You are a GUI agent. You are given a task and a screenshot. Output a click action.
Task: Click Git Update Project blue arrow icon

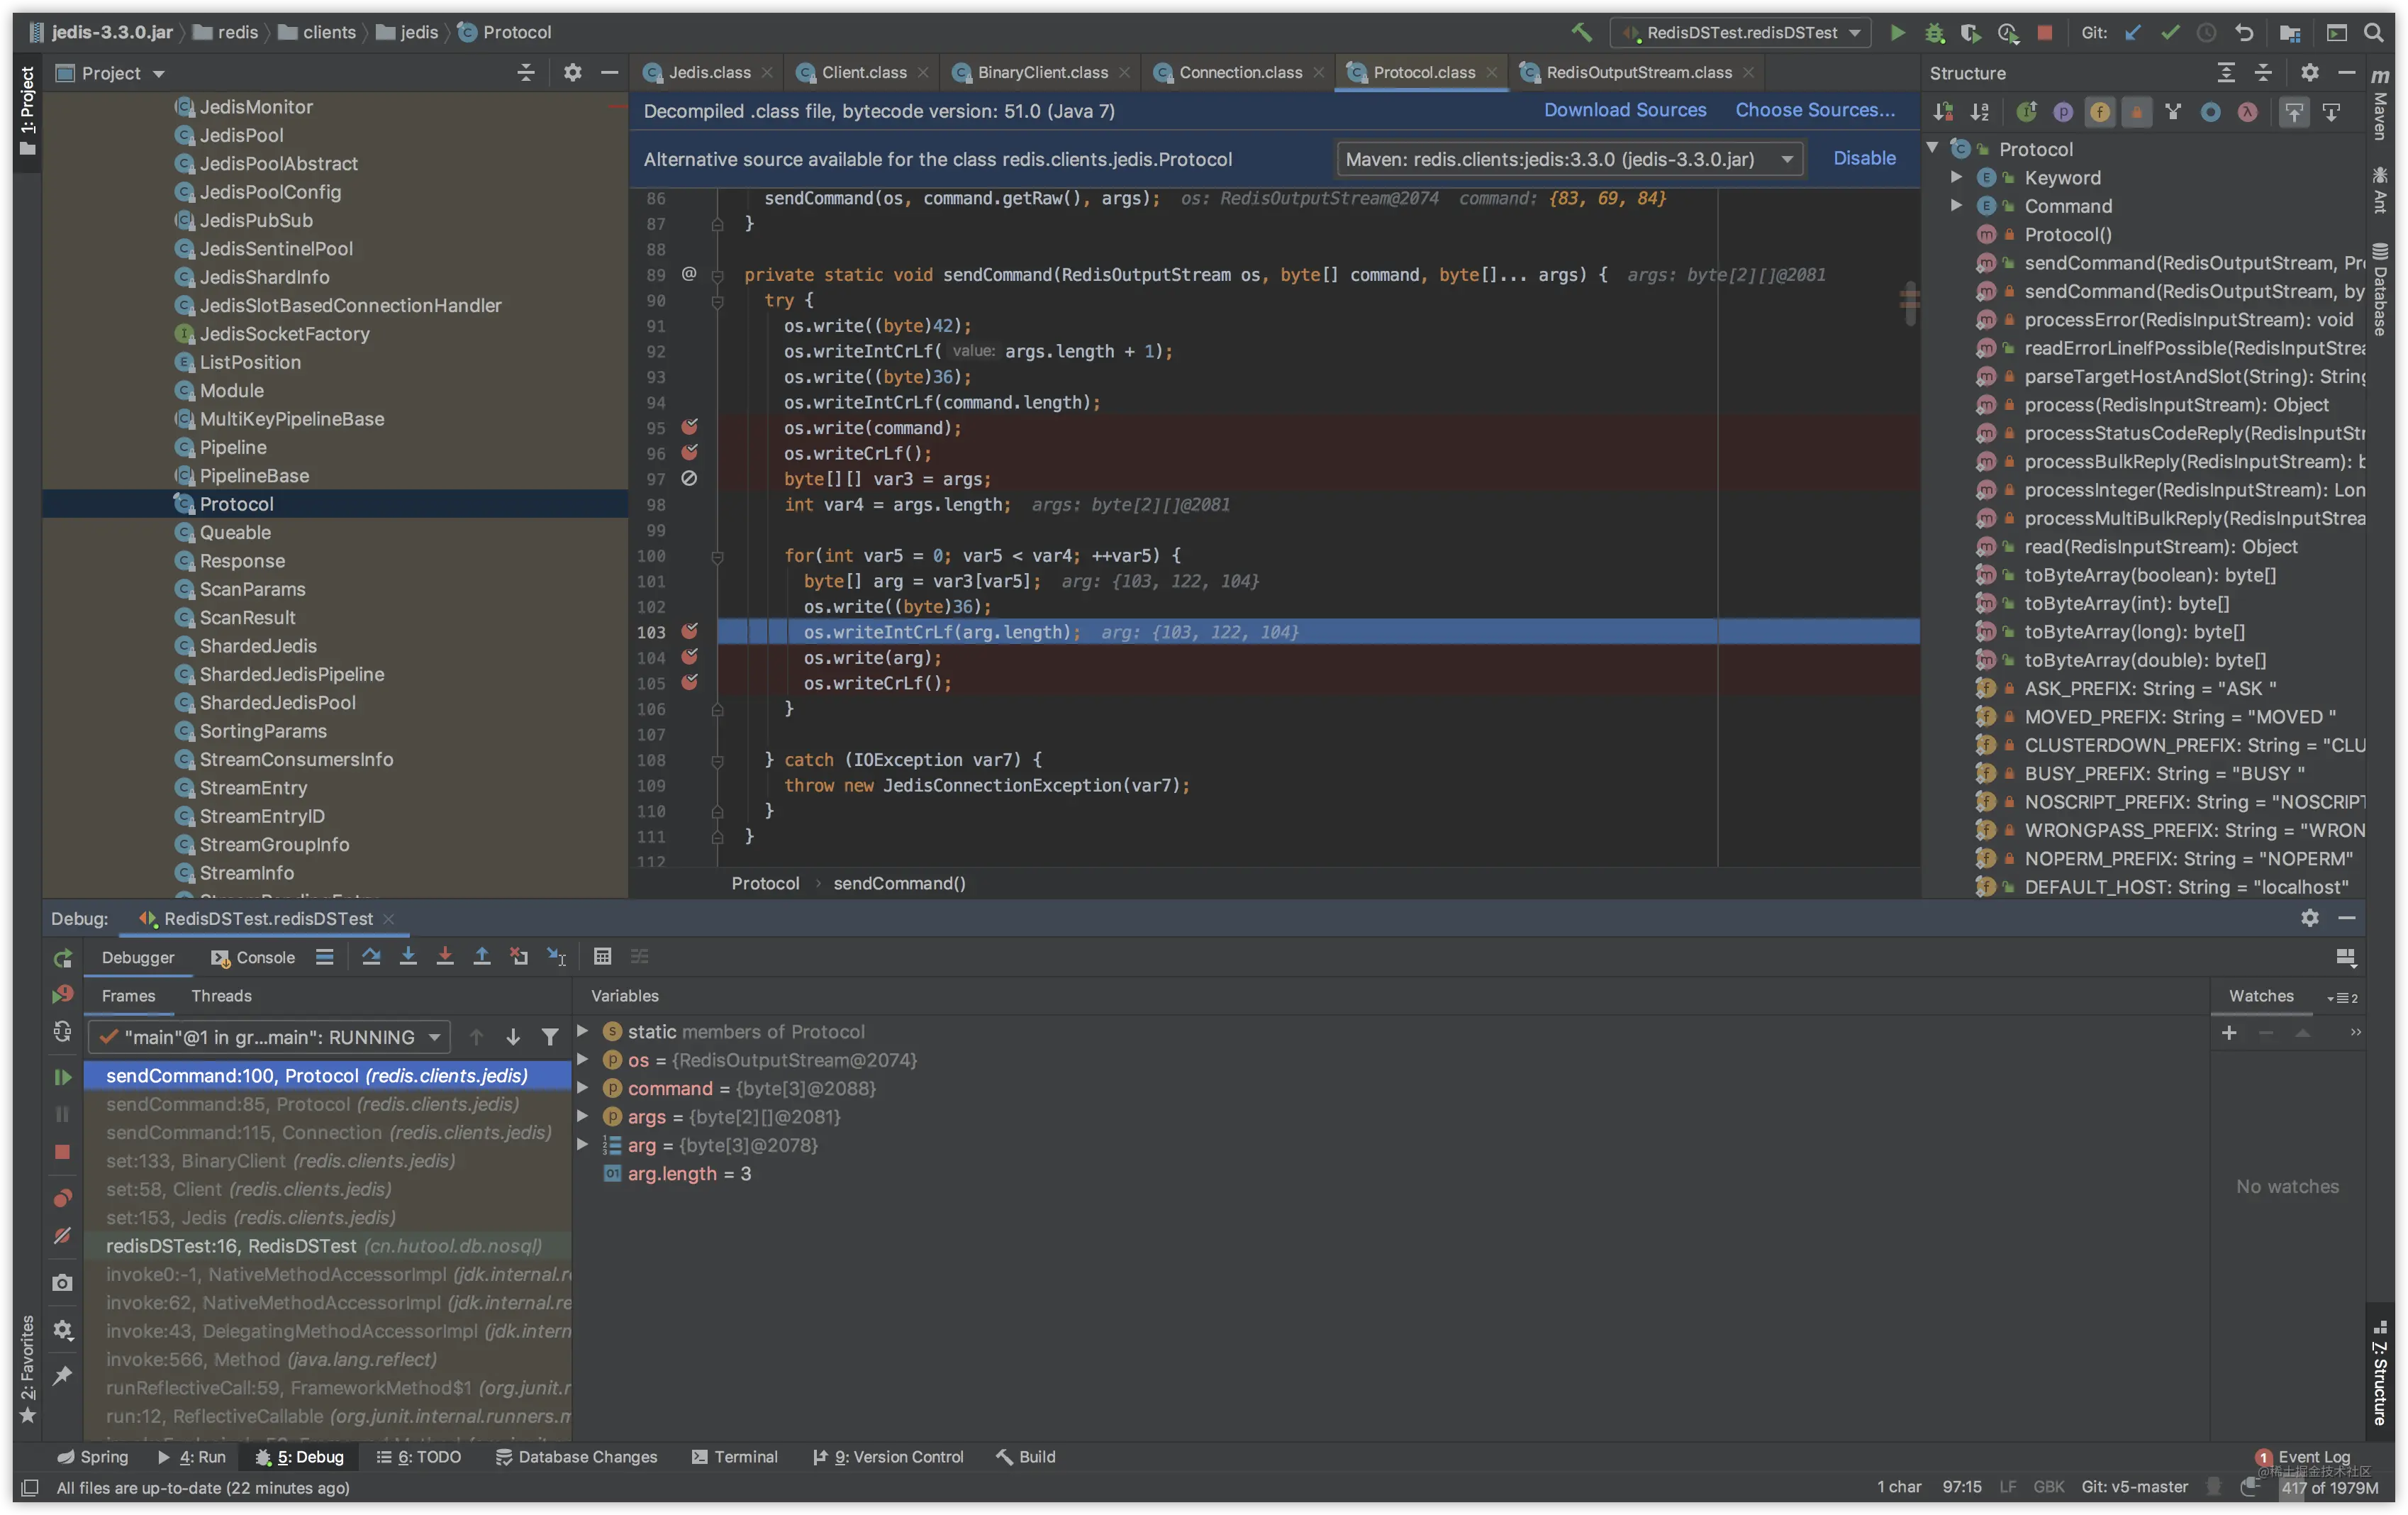point(2133,32)
